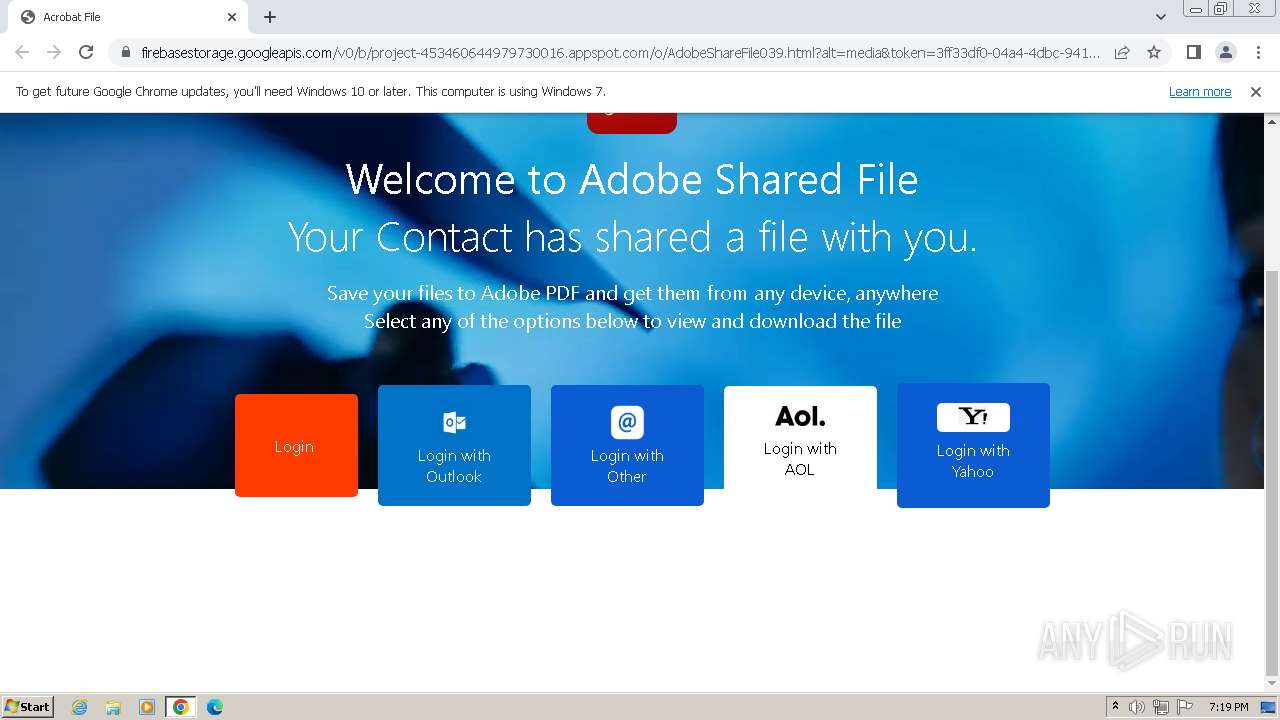The height and width of the screenshot is (720, 1280).
Task: Reload the current page
Action: click(86, 52)
